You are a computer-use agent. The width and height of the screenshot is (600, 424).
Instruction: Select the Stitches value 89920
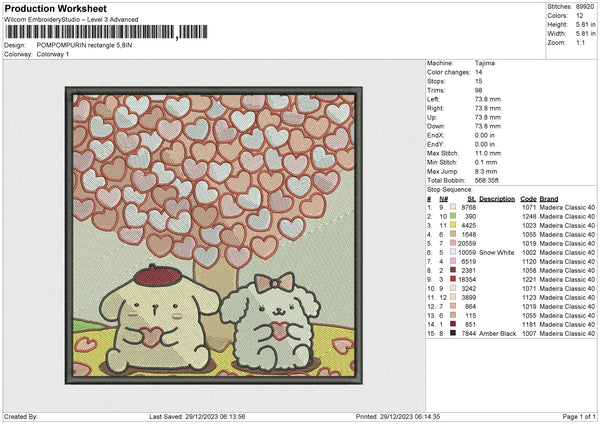585,7
